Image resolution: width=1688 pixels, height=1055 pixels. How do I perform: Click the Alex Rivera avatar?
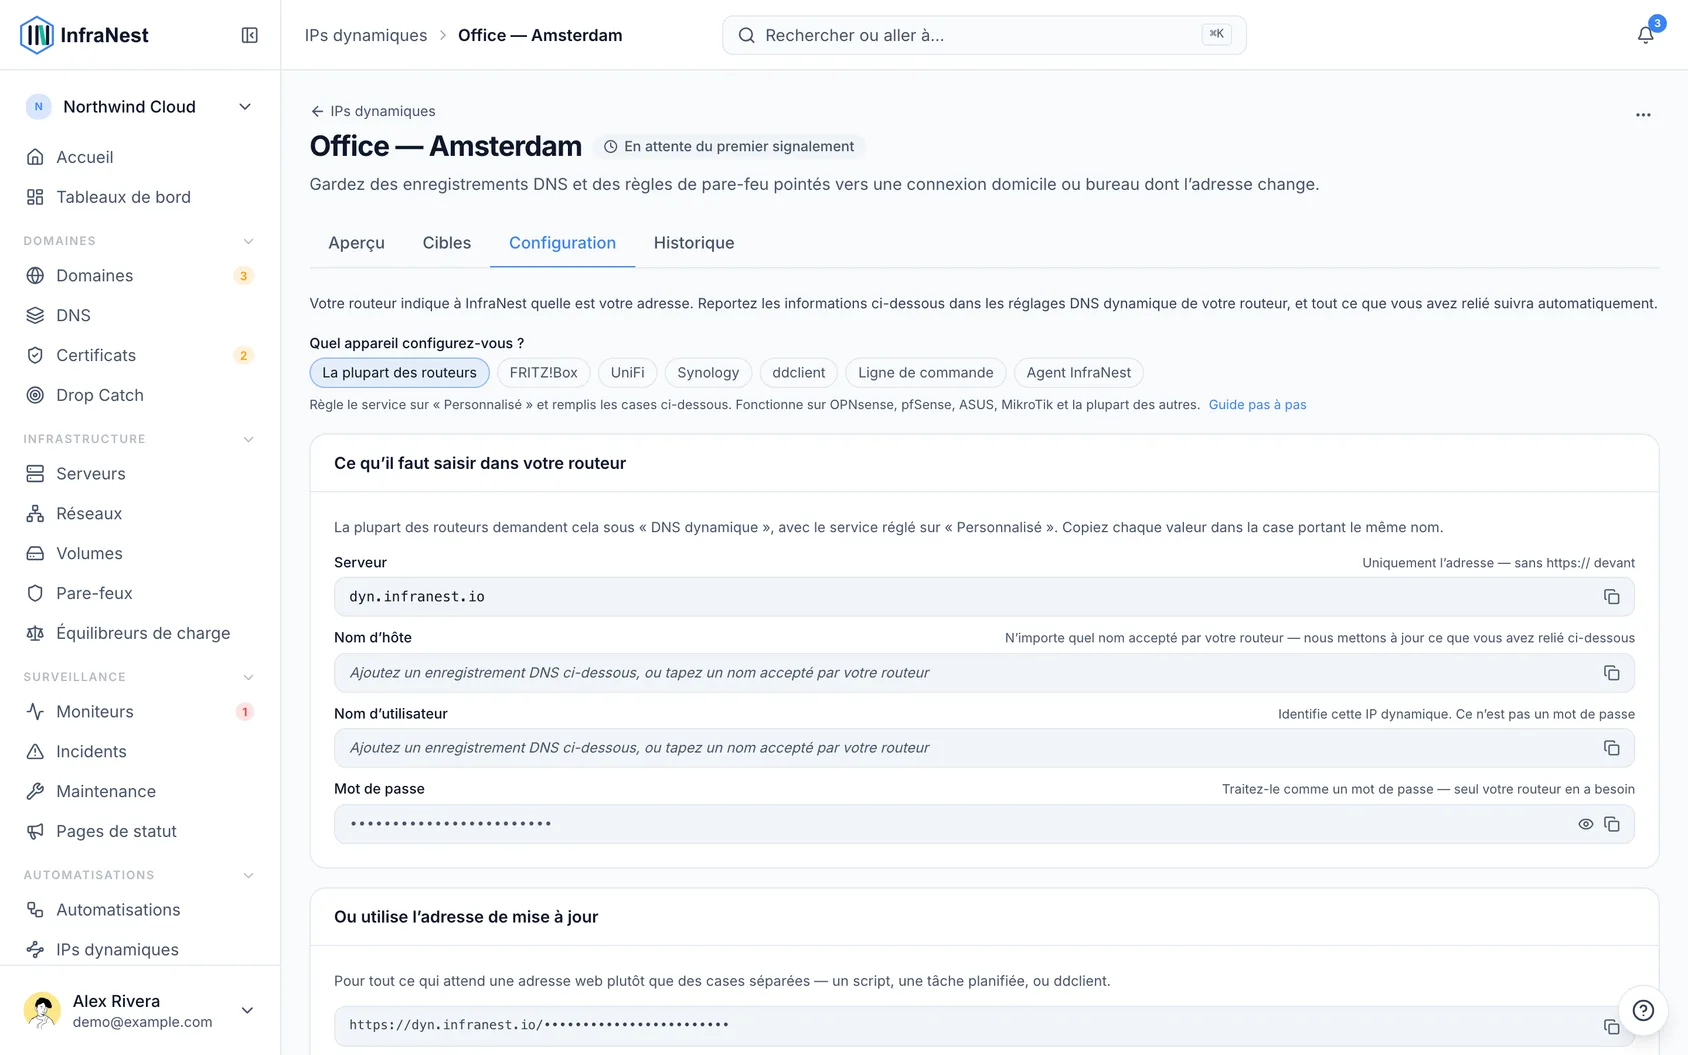click(42, 1010)
